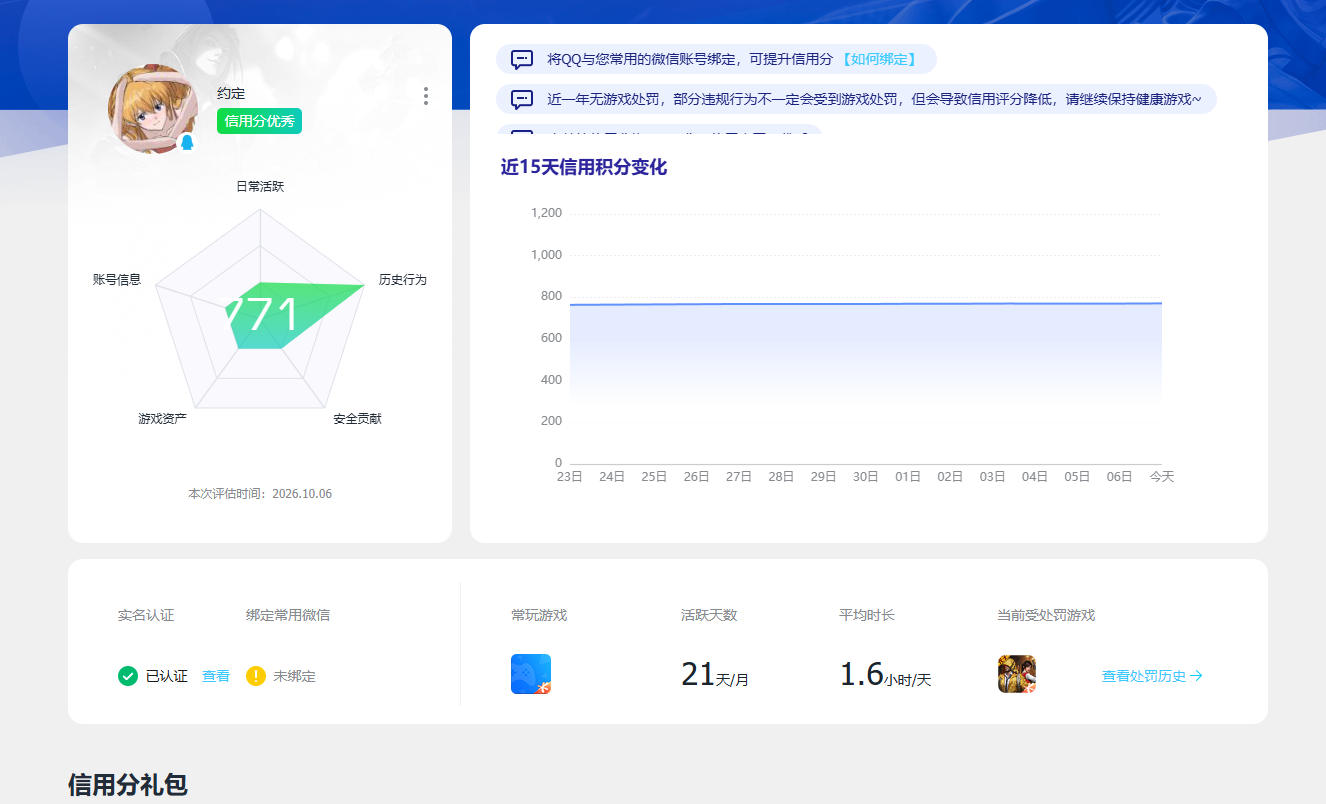The height and width of the screenshot is (804, 1326).
Task: Click the 23日 label on chart axis
Action: tap(570, 477)
